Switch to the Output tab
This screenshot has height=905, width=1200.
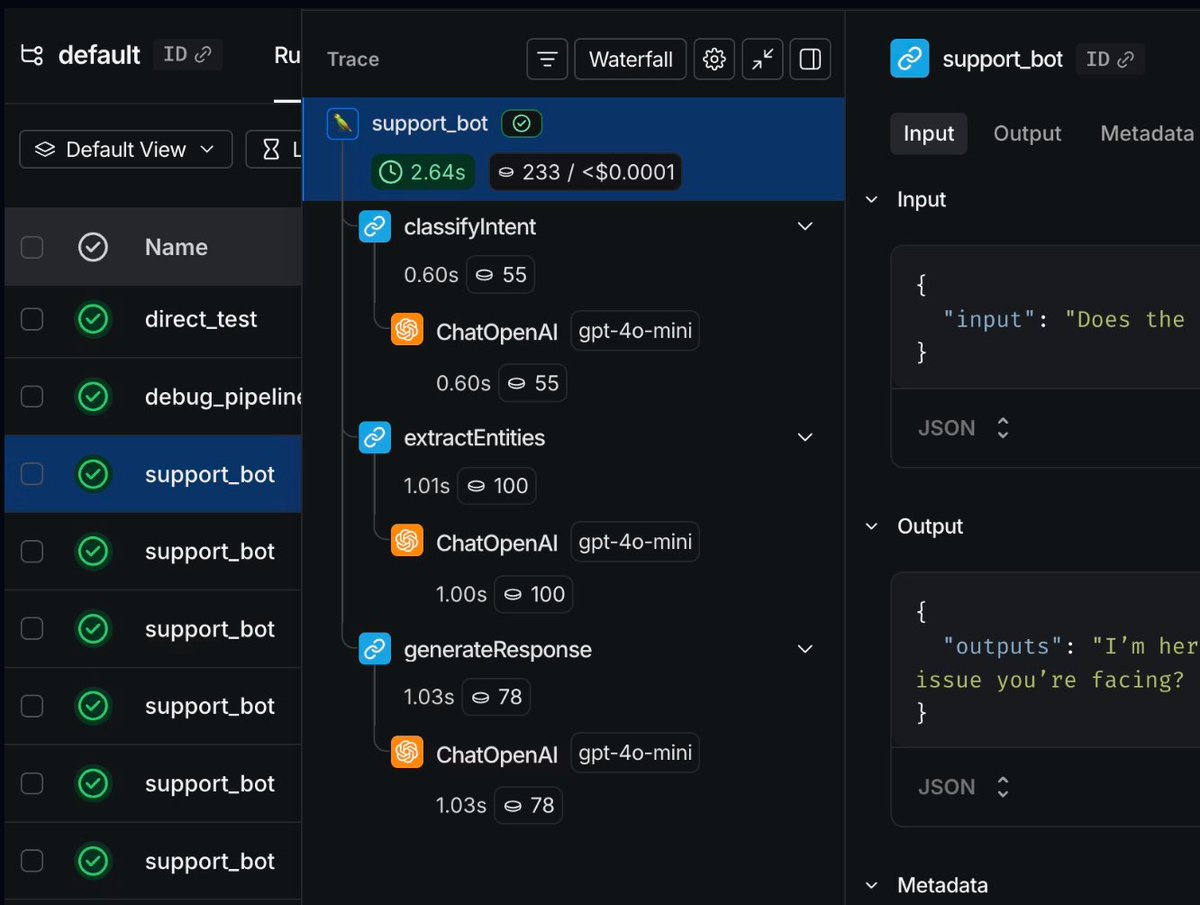(x=1027, y=134)
